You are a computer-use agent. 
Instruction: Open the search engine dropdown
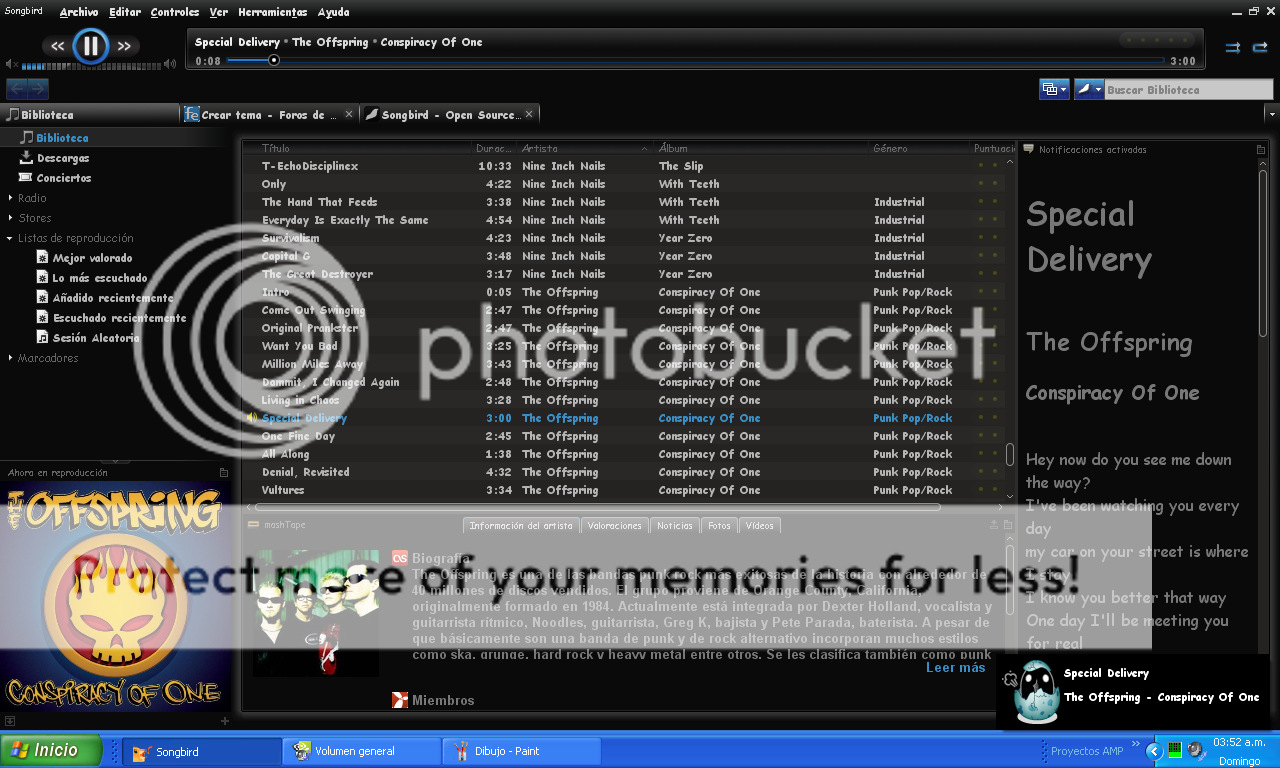pyautogui.click(x=1089, y=89)
